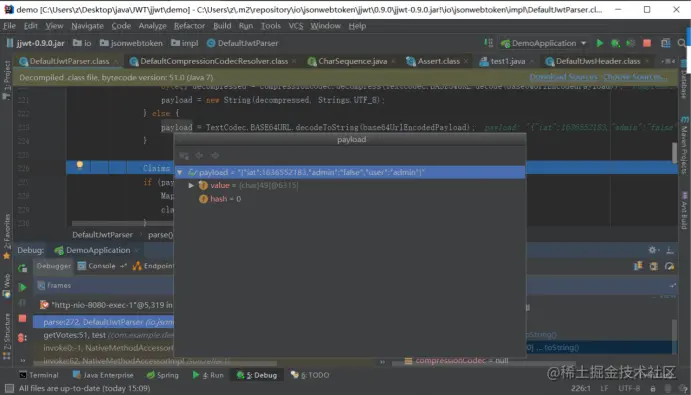The image size is (691, 395).
Task: Open the Build menu
Action: (x=222, y=26)
